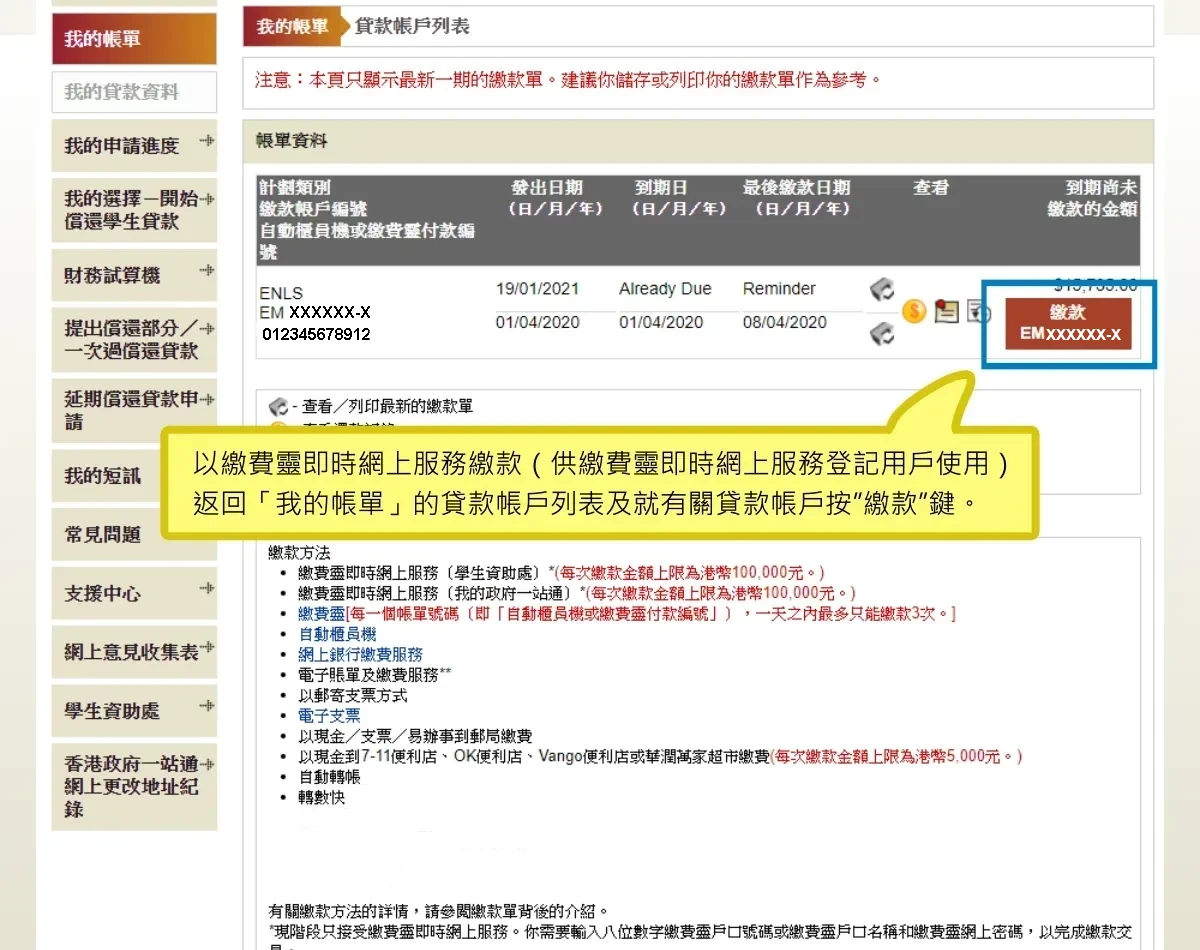Click the Reminder text in the bill table

(778, 289)
